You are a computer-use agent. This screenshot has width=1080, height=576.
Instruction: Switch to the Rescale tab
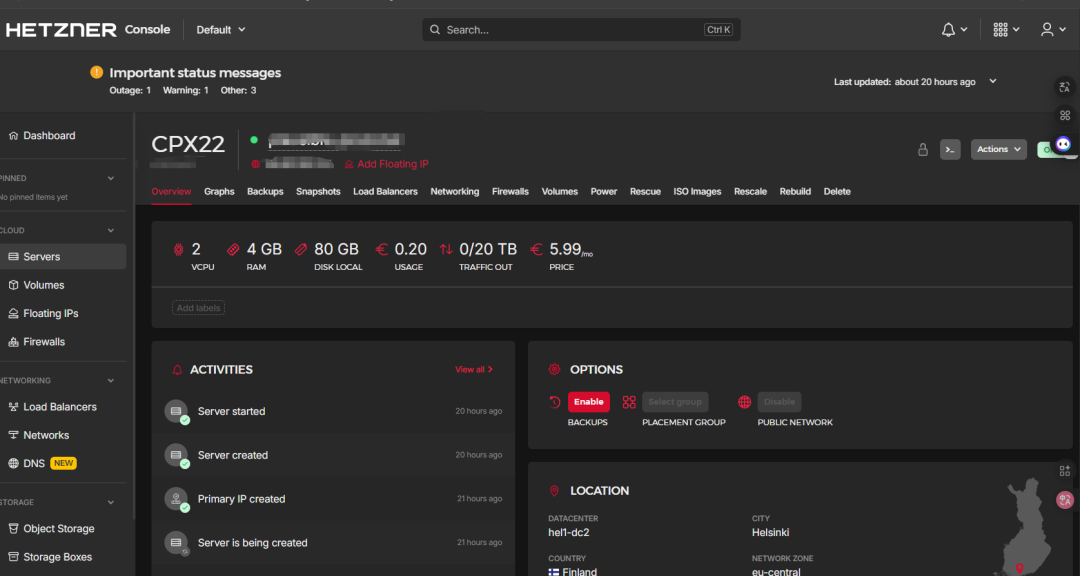(750, 192)
